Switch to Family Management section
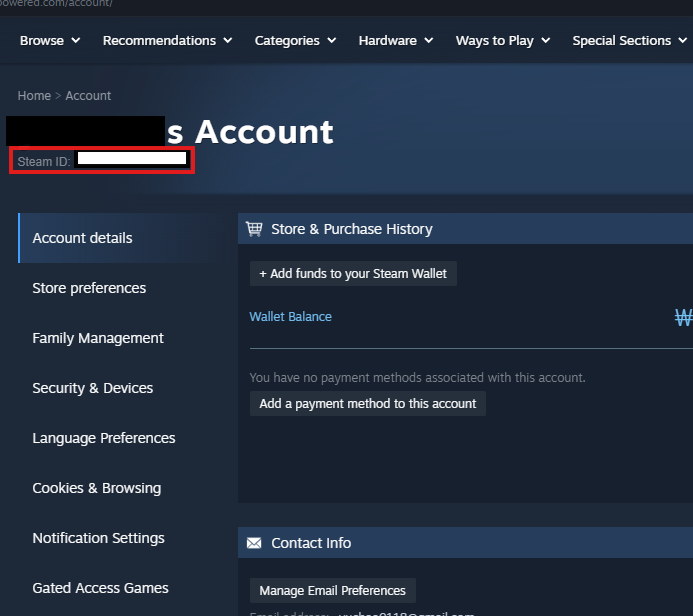This screenshot has width=693, height=616. 98,338
